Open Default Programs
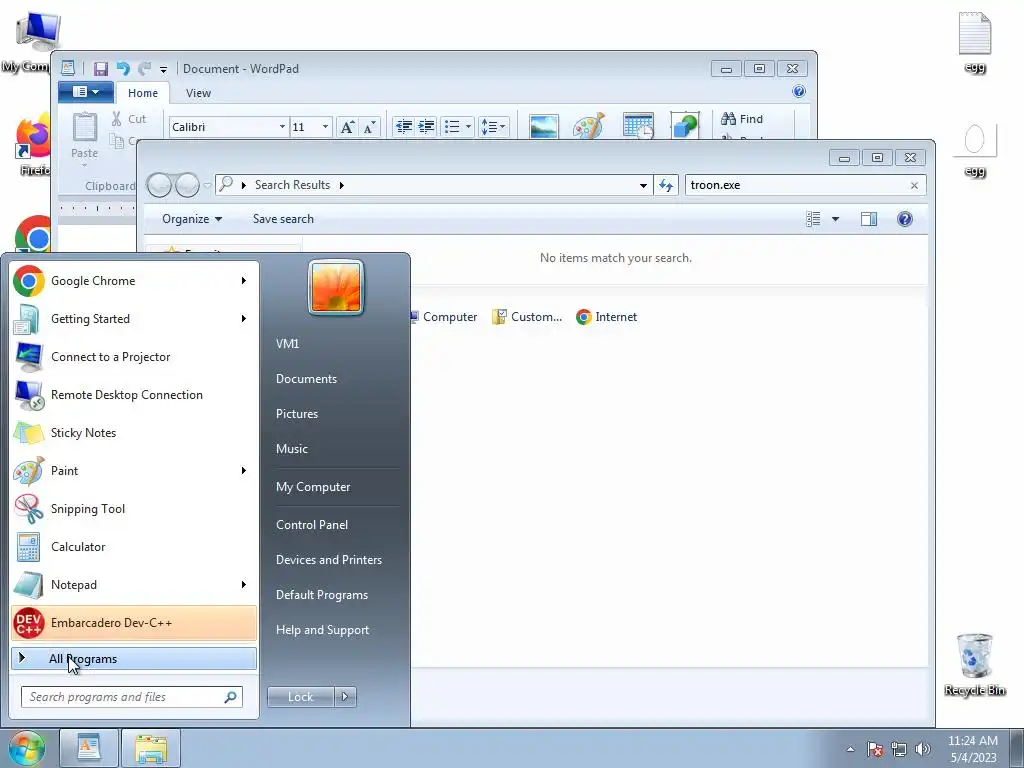1024x768 pixels. click(x=322, y=595)
